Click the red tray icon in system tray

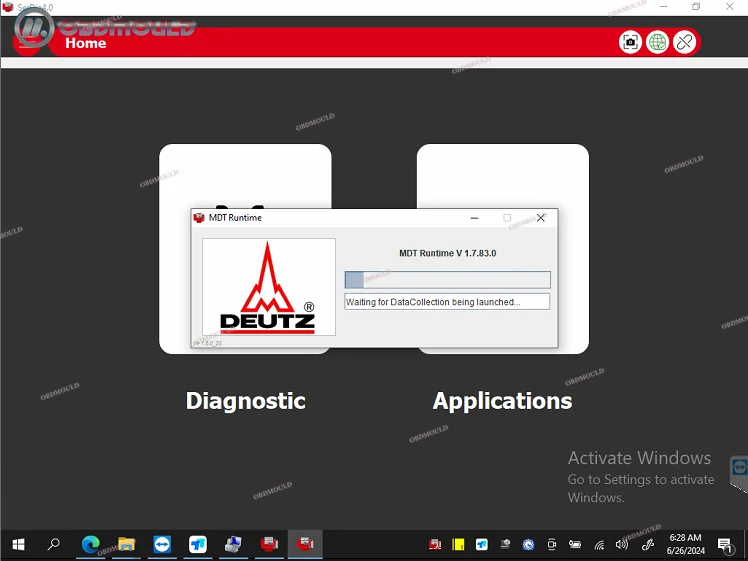point(435,544)
